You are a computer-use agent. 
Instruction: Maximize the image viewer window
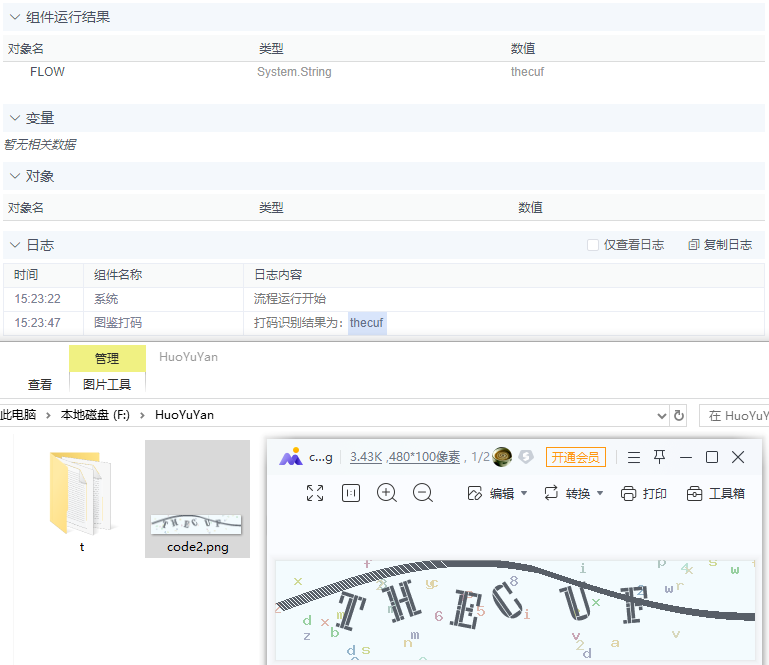tap(712, 457)
